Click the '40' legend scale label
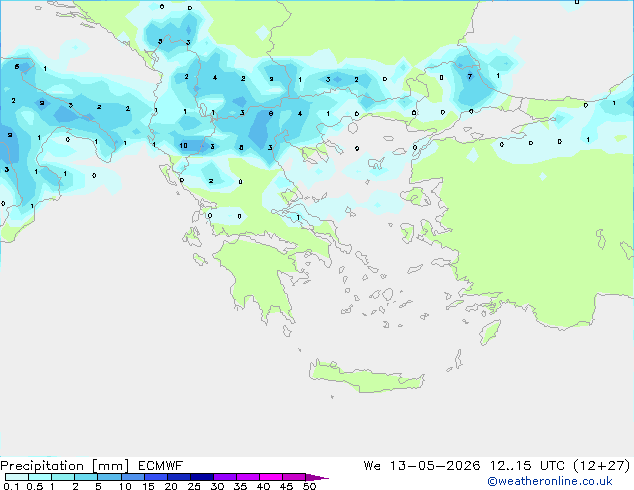 pos(263,486)
